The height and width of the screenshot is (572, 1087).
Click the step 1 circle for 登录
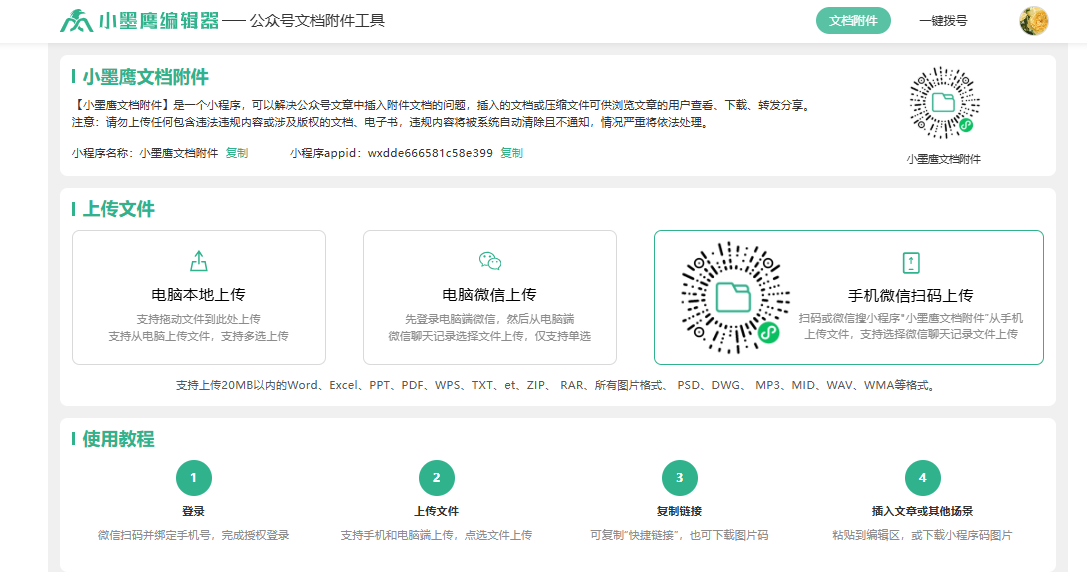coord(193,478)
